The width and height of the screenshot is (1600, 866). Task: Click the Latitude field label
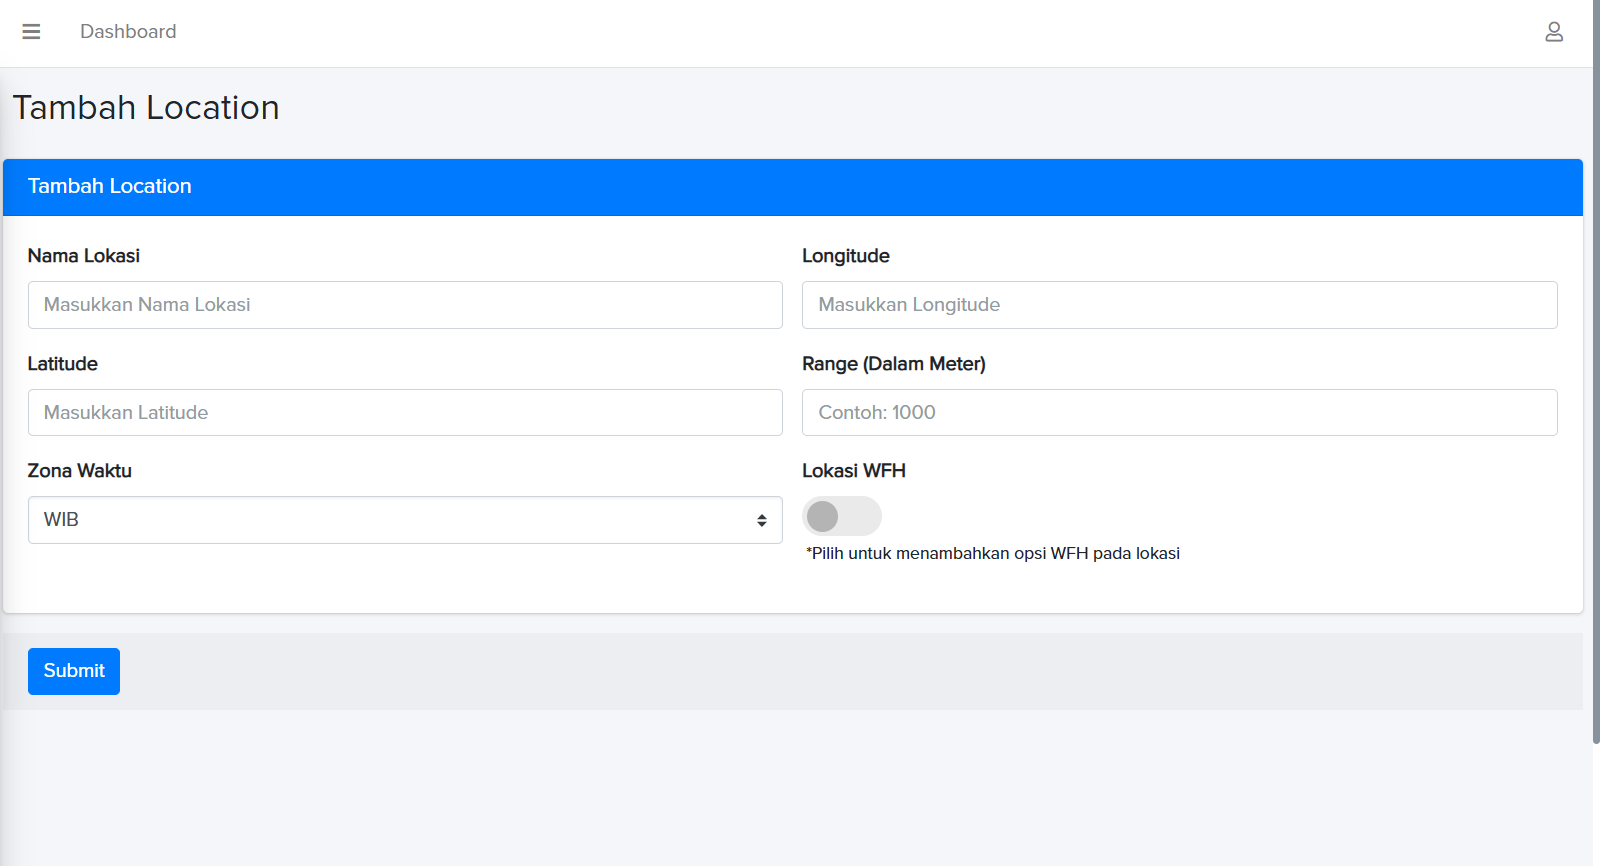tap(62, 364)
